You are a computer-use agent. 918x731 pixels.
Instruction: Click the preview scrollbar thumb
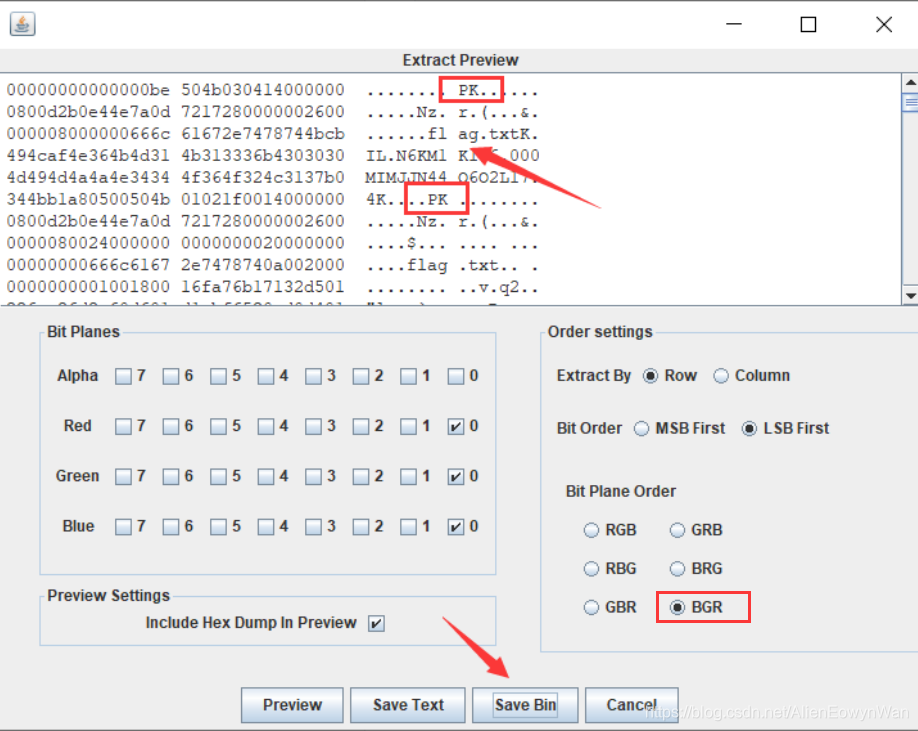pos(910,103)
